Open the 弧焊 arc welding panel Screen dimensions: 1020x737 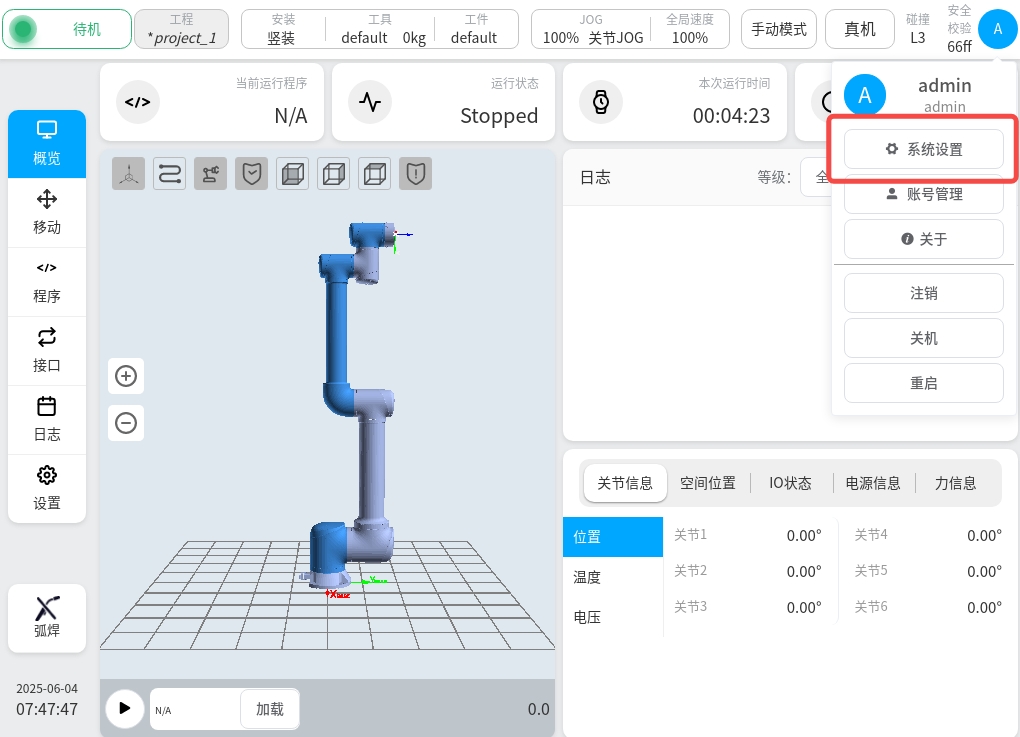coord(47,618)
